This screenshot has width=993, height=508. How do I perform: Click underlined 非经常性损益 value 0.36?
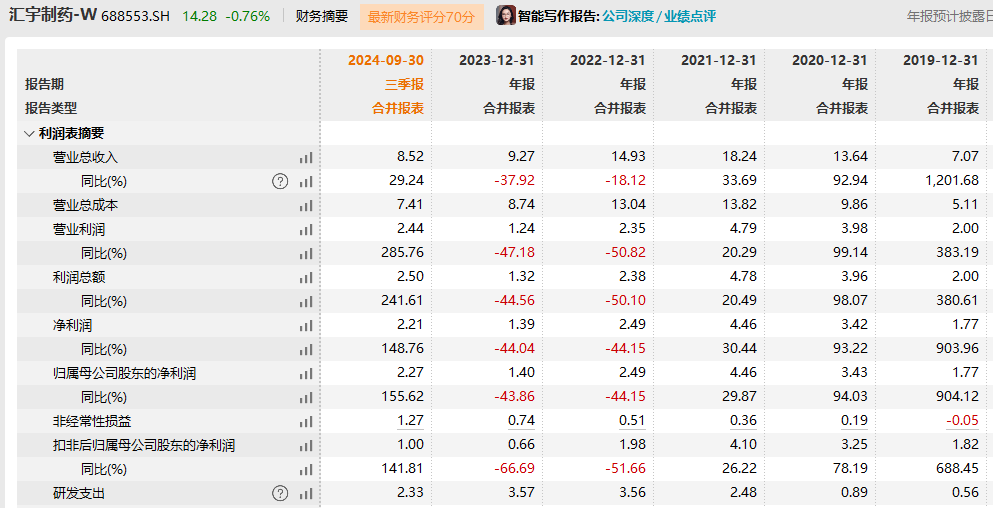[x=743, y=421]
